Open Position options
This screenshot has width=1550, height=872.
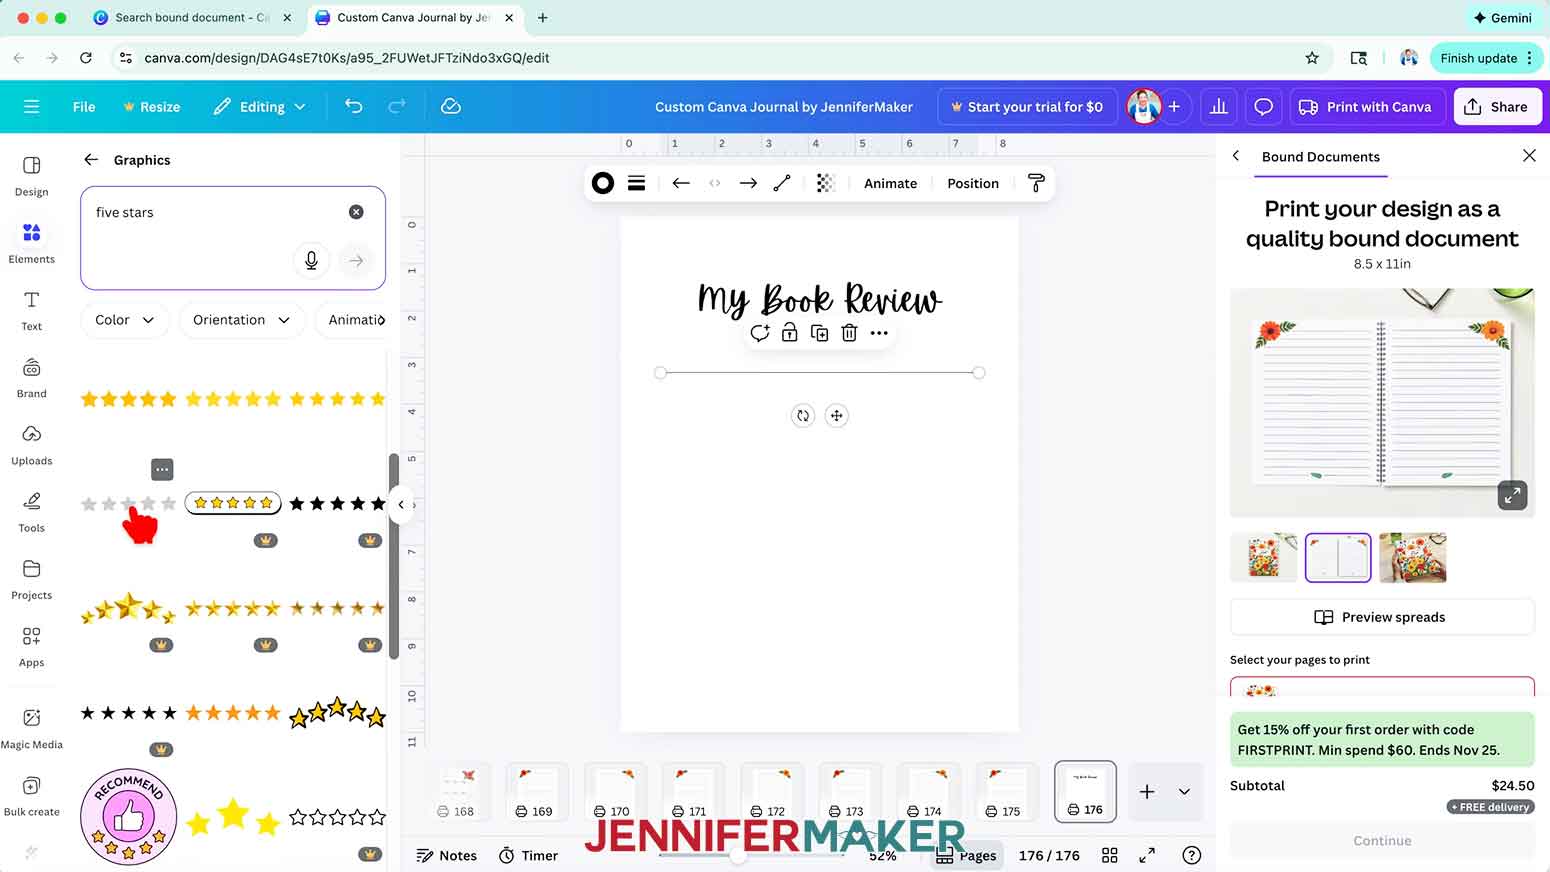tap(973, 183)
